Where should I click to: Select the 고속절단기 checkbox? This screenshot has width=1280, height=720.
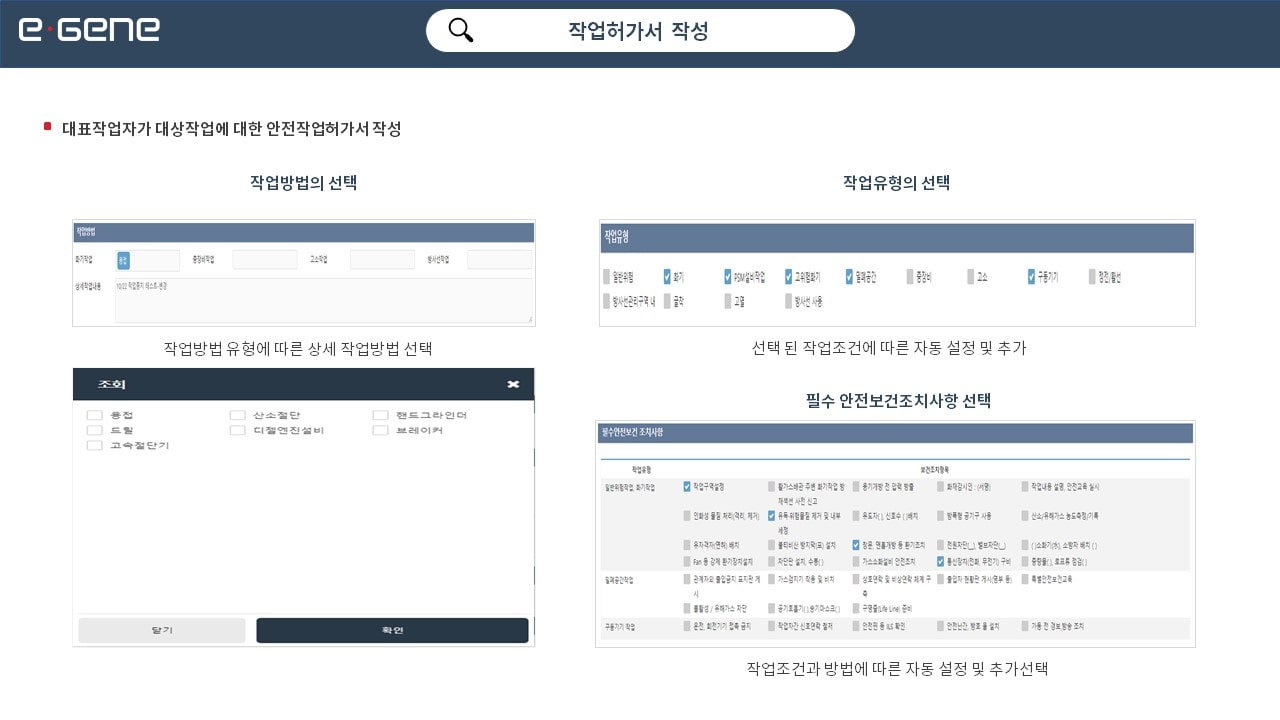click(x=95, y=445)
